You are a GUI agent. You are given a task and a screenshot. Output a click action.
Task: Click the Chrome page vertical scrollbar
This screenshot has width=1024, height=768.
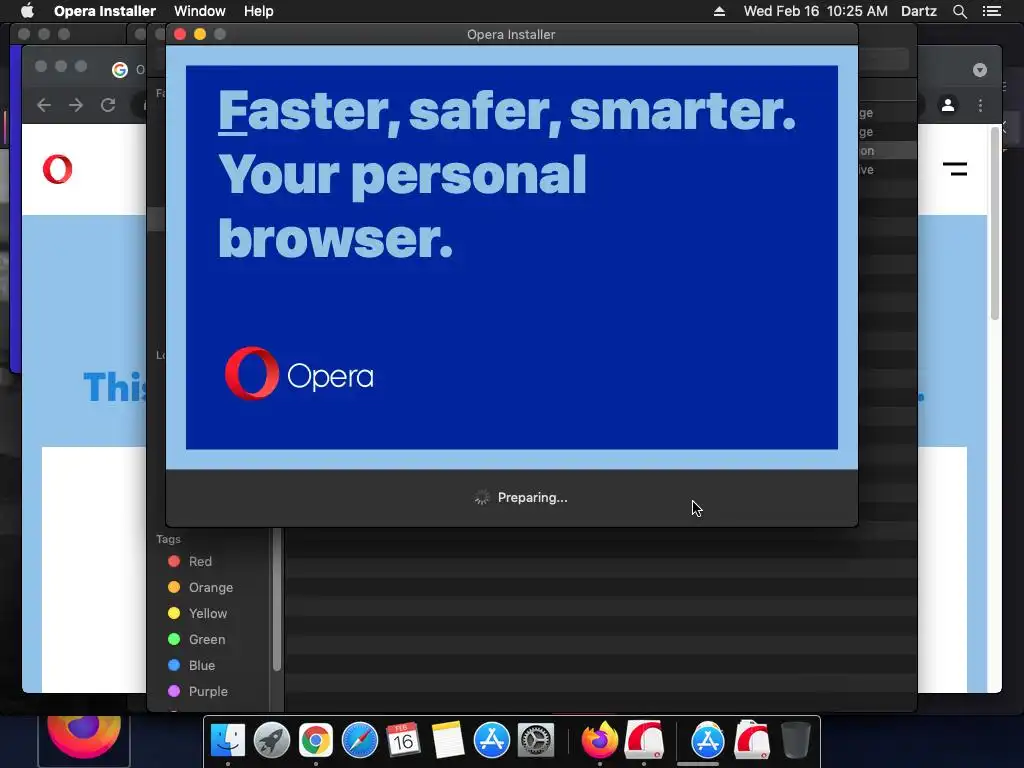point(995,223)
